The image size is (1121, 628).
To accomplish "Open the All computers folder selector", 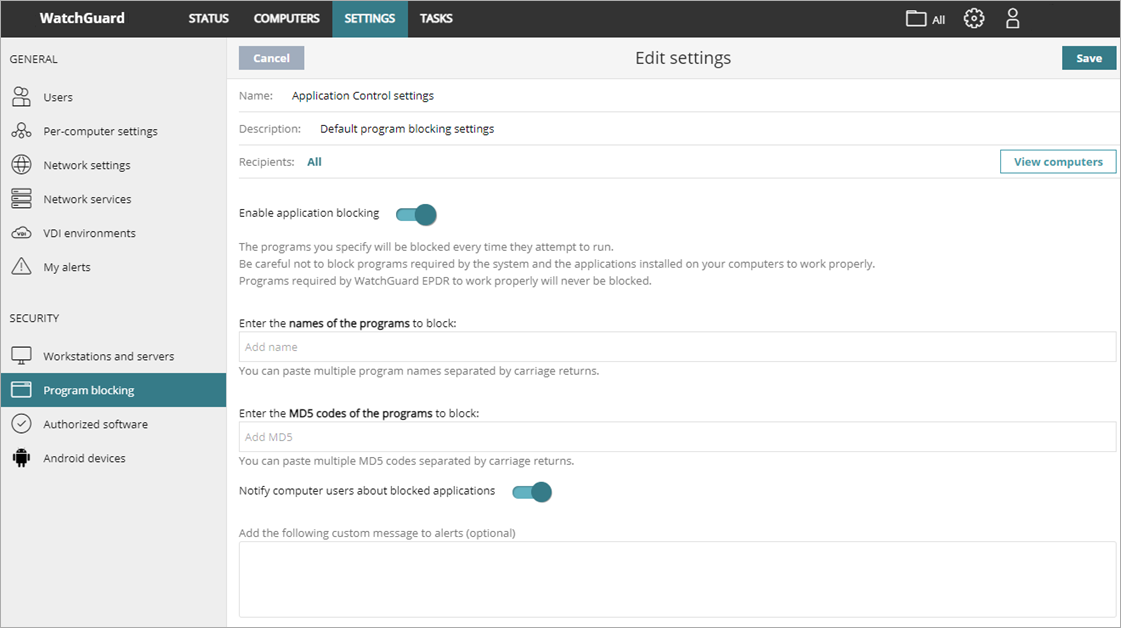I will [924, 18].
